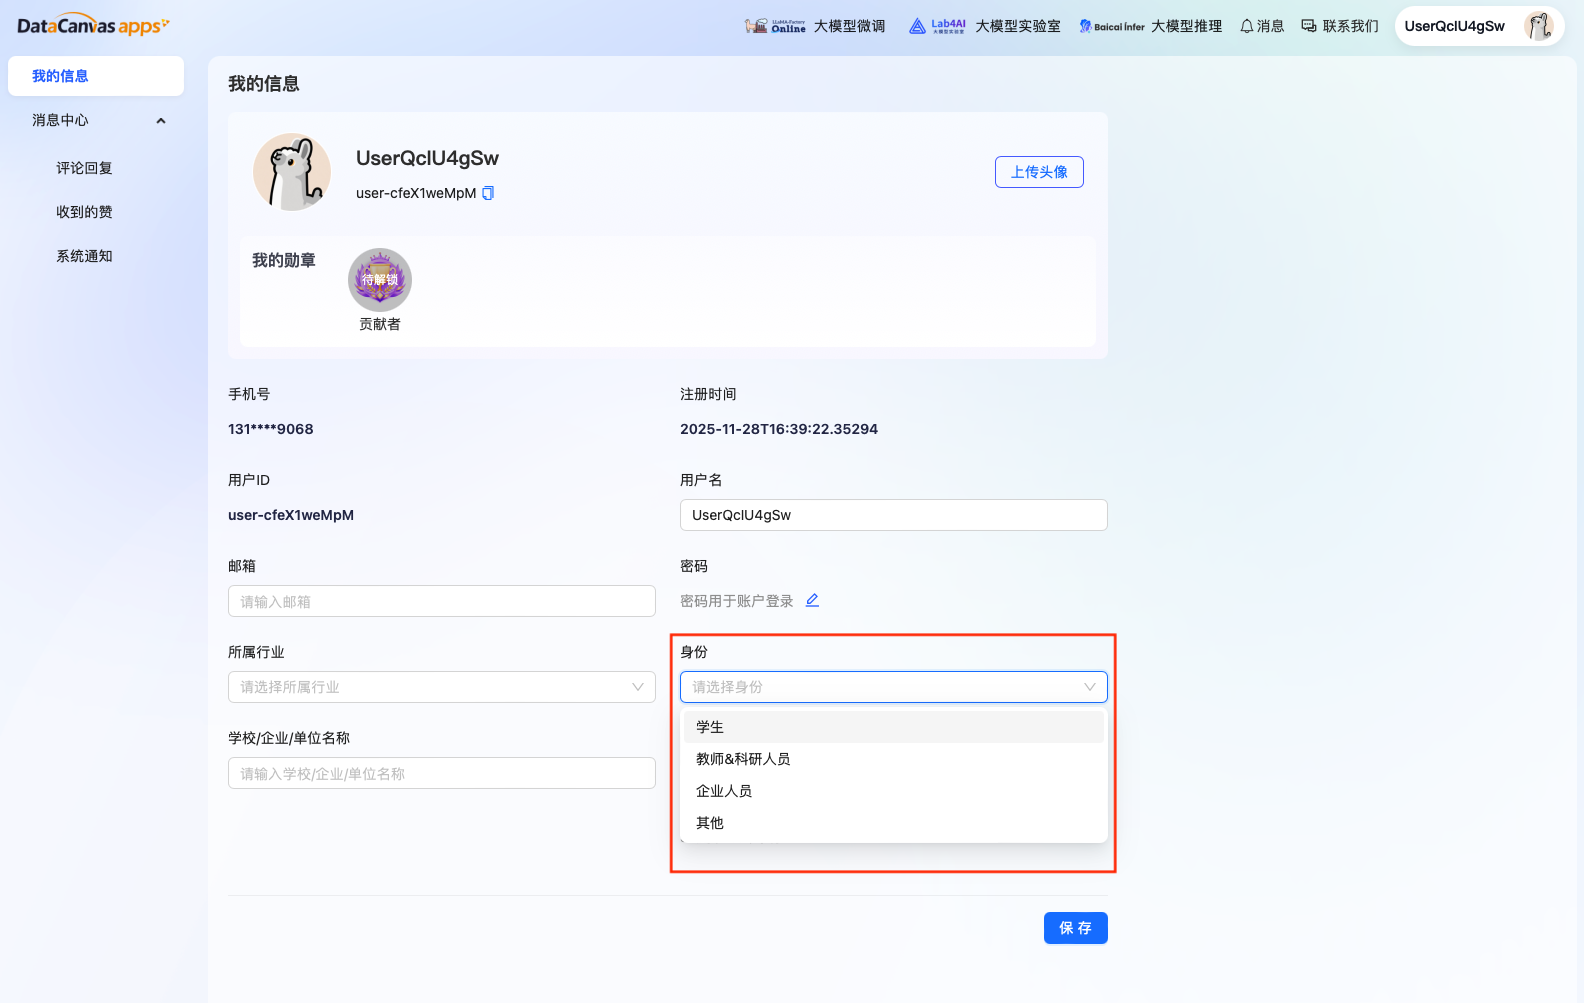Click the top-right user avatar
This screenshot has height=1003, width=1584.
click(1538, 26)
